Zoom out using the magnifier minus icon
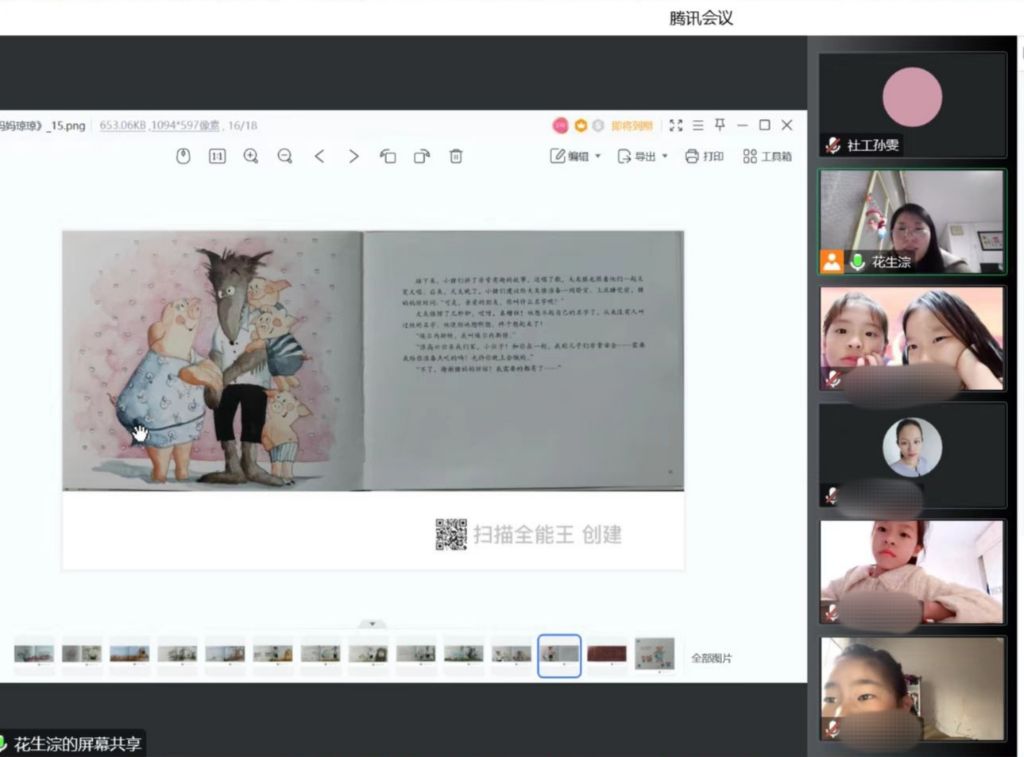Screen dimensions: 1024x757 pos(285,156)
